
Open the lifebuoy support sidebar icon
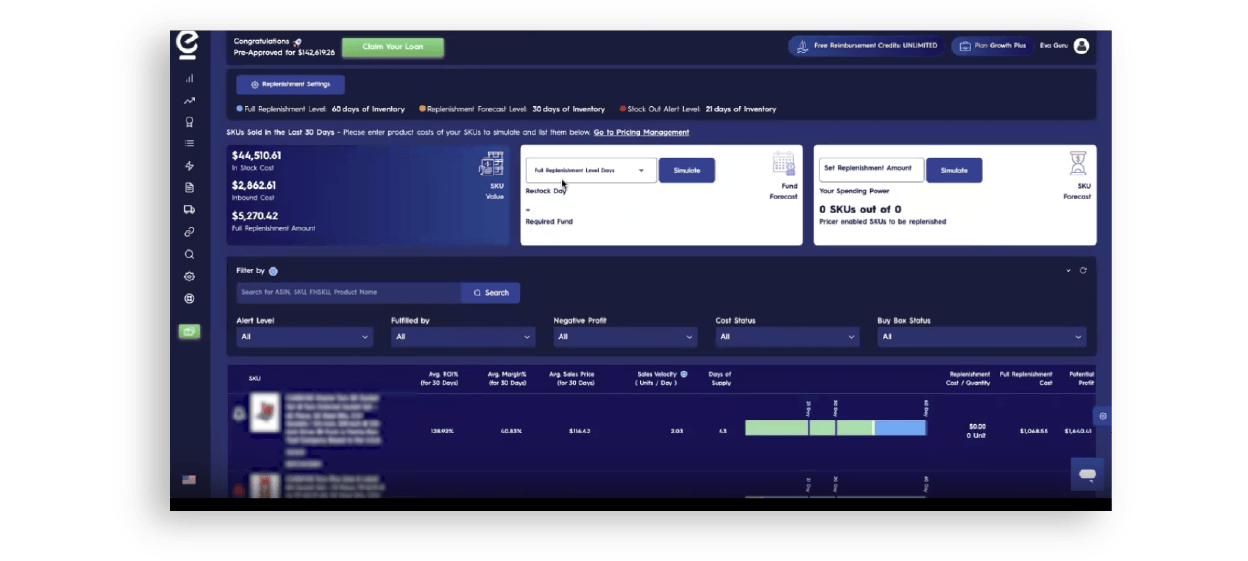pos(189,298)
